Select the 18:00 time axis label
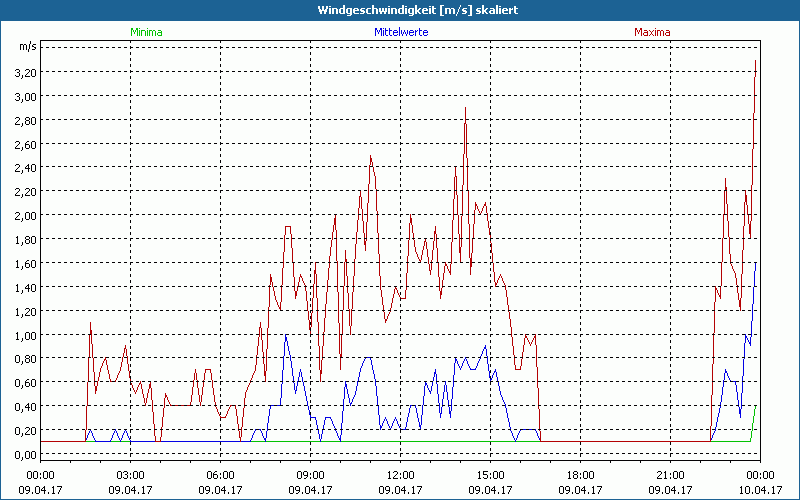This screenshot has height=500, width=800. 580,475
